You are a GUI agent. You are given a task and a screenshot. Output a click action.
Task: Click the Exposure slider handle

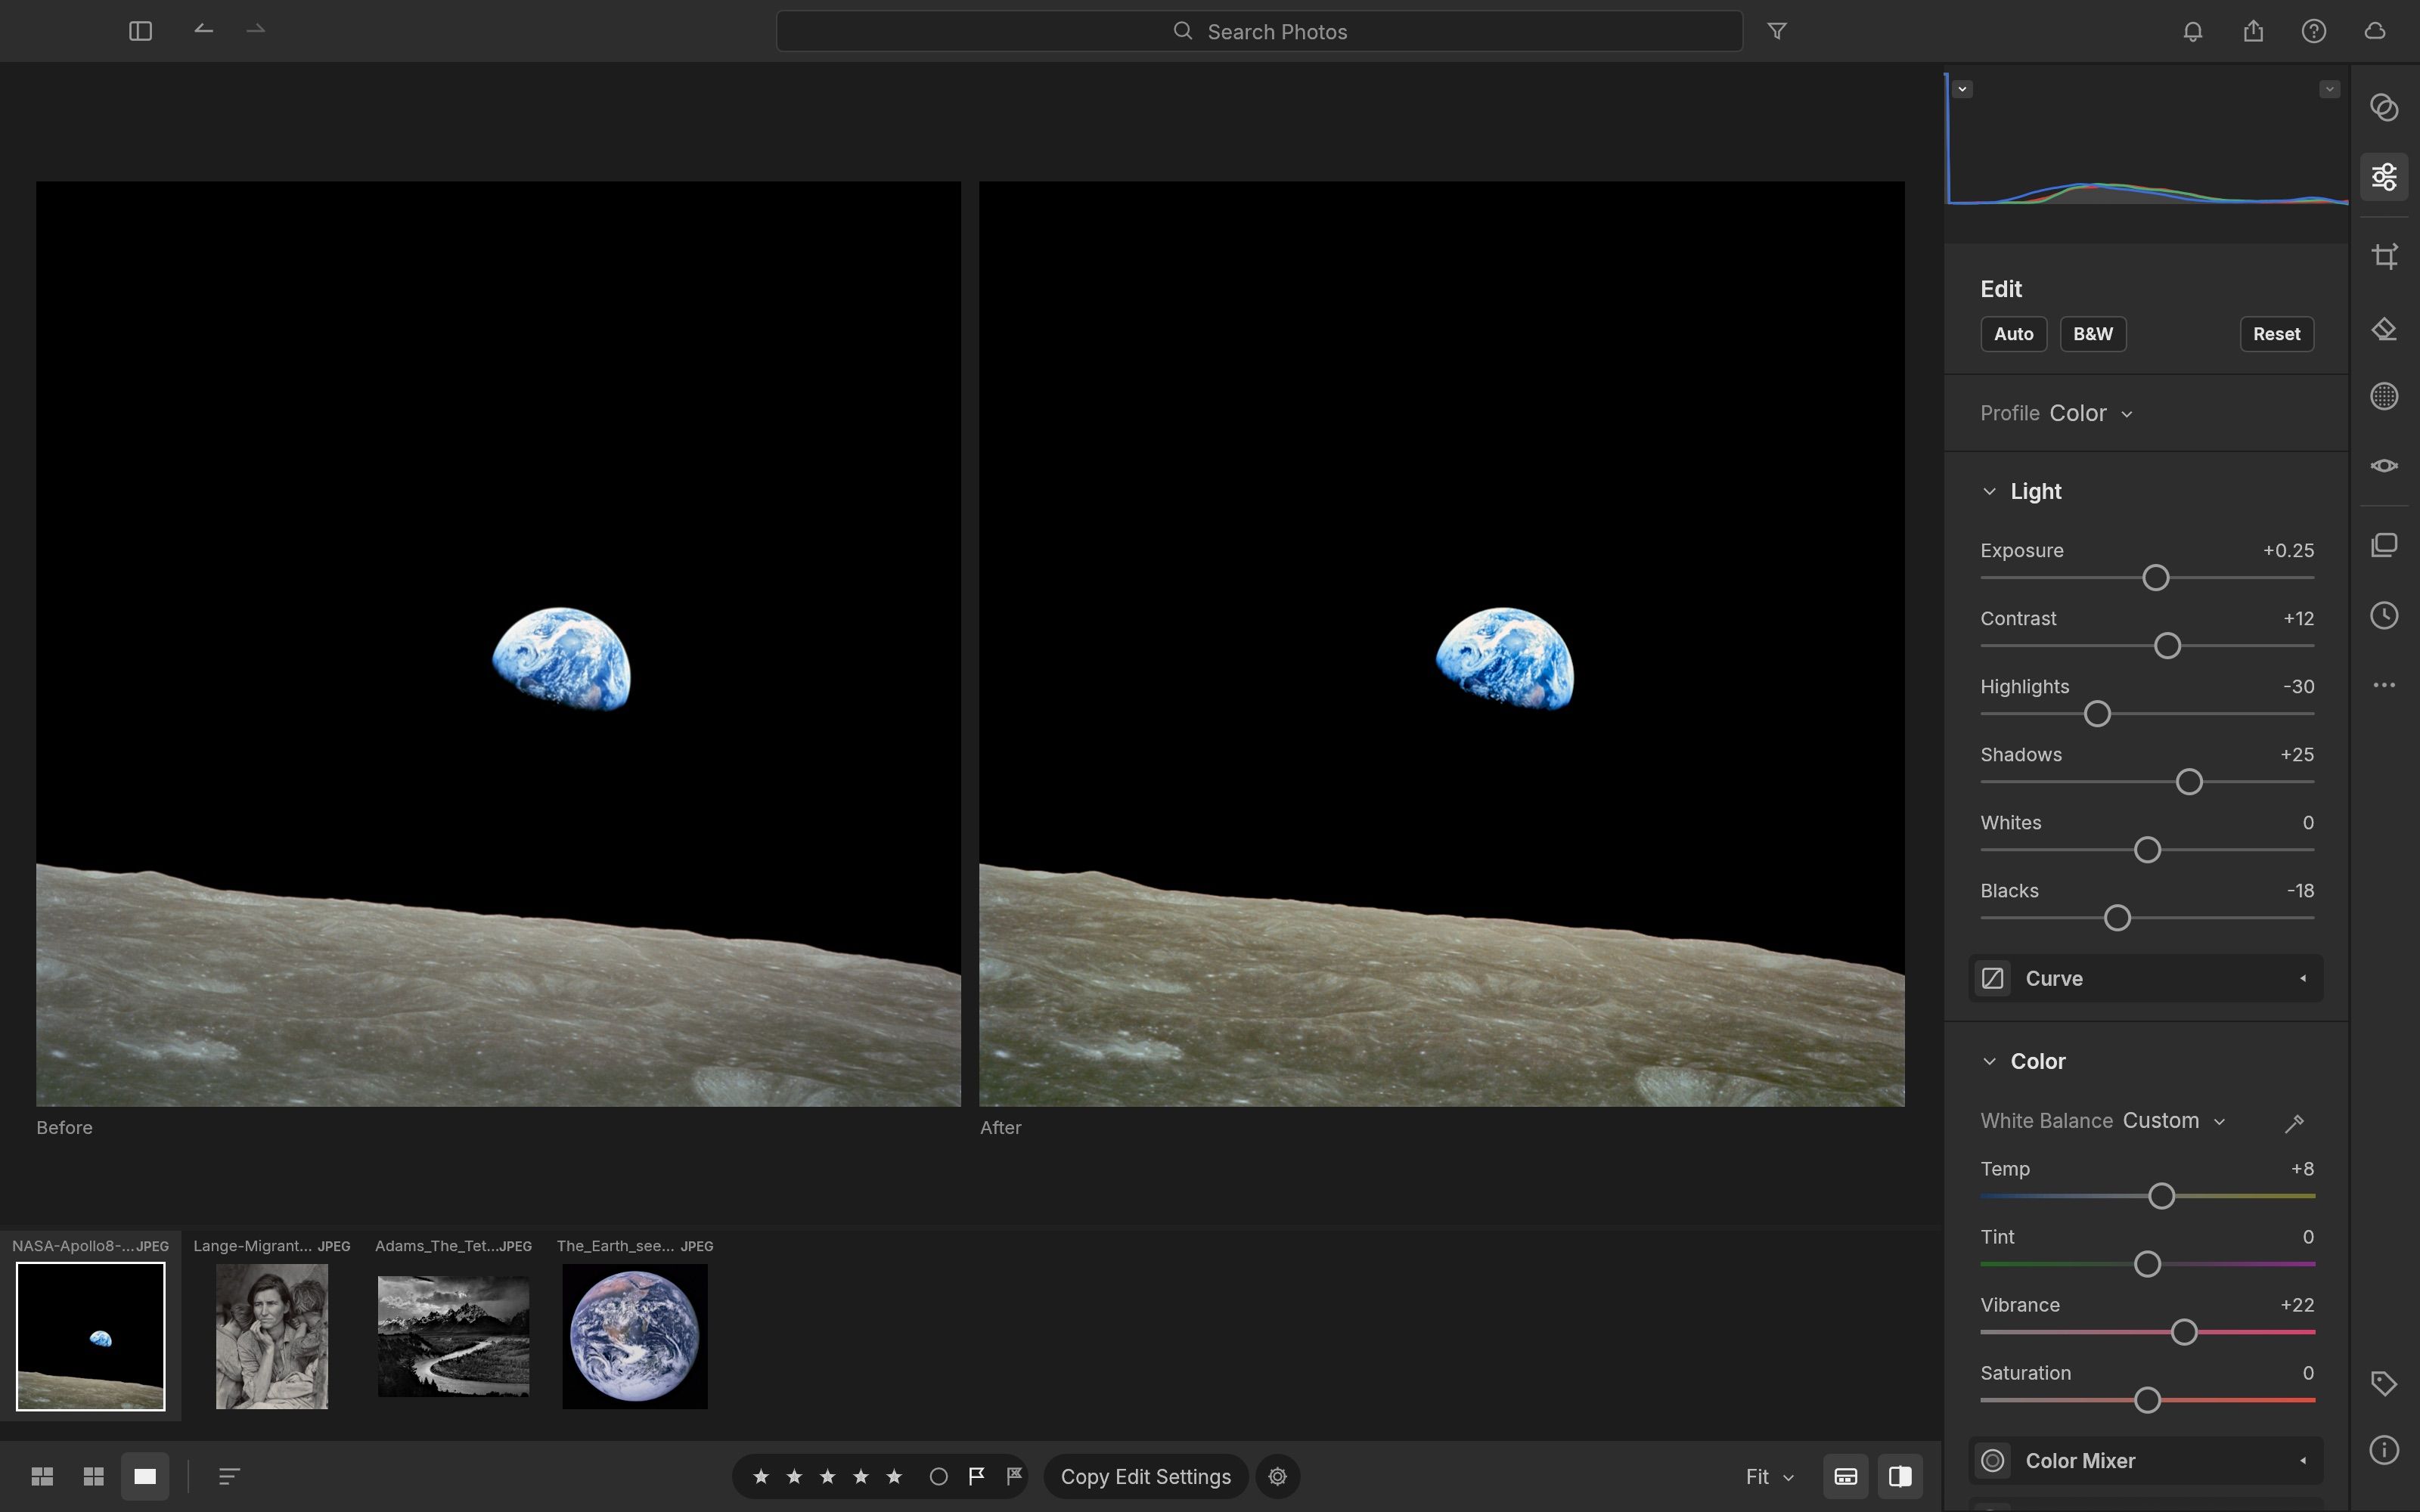(2155, 578)
